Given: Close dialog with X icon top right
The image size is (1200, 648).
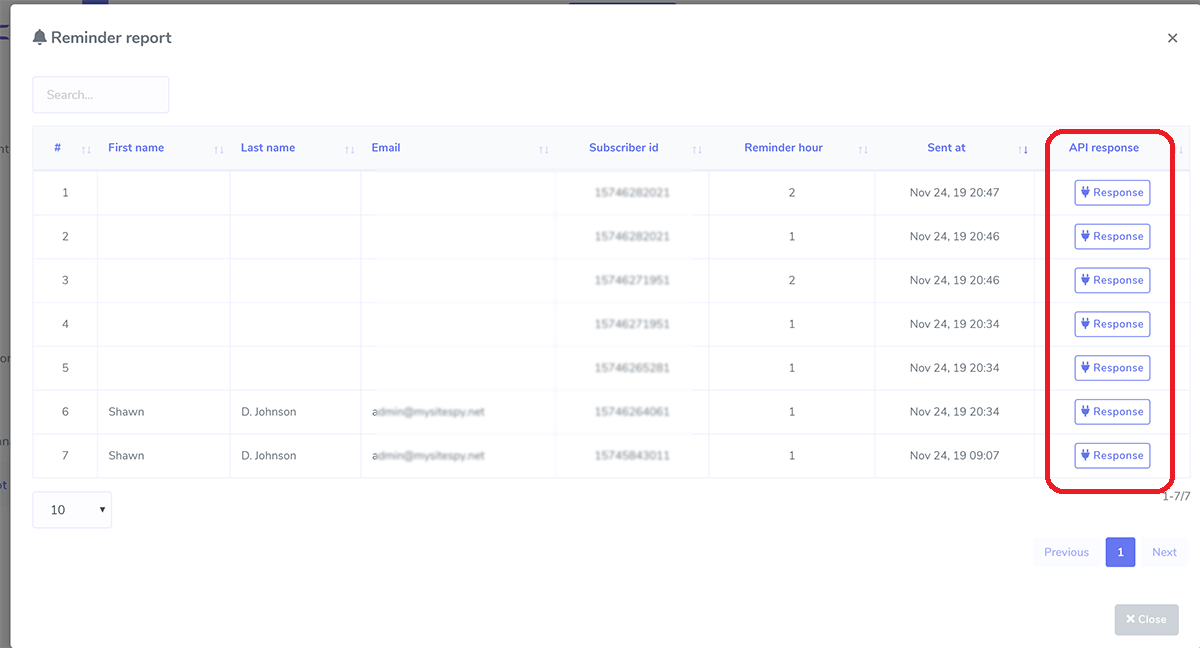Looking at the screenshot, I should 1172,38.
